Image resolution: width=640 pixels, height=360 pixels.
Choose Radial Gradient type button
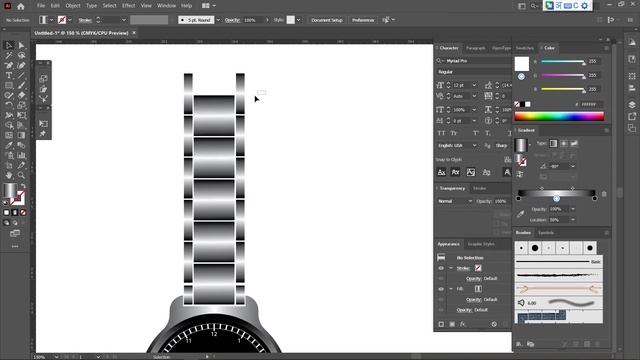[x=564, y=143]
